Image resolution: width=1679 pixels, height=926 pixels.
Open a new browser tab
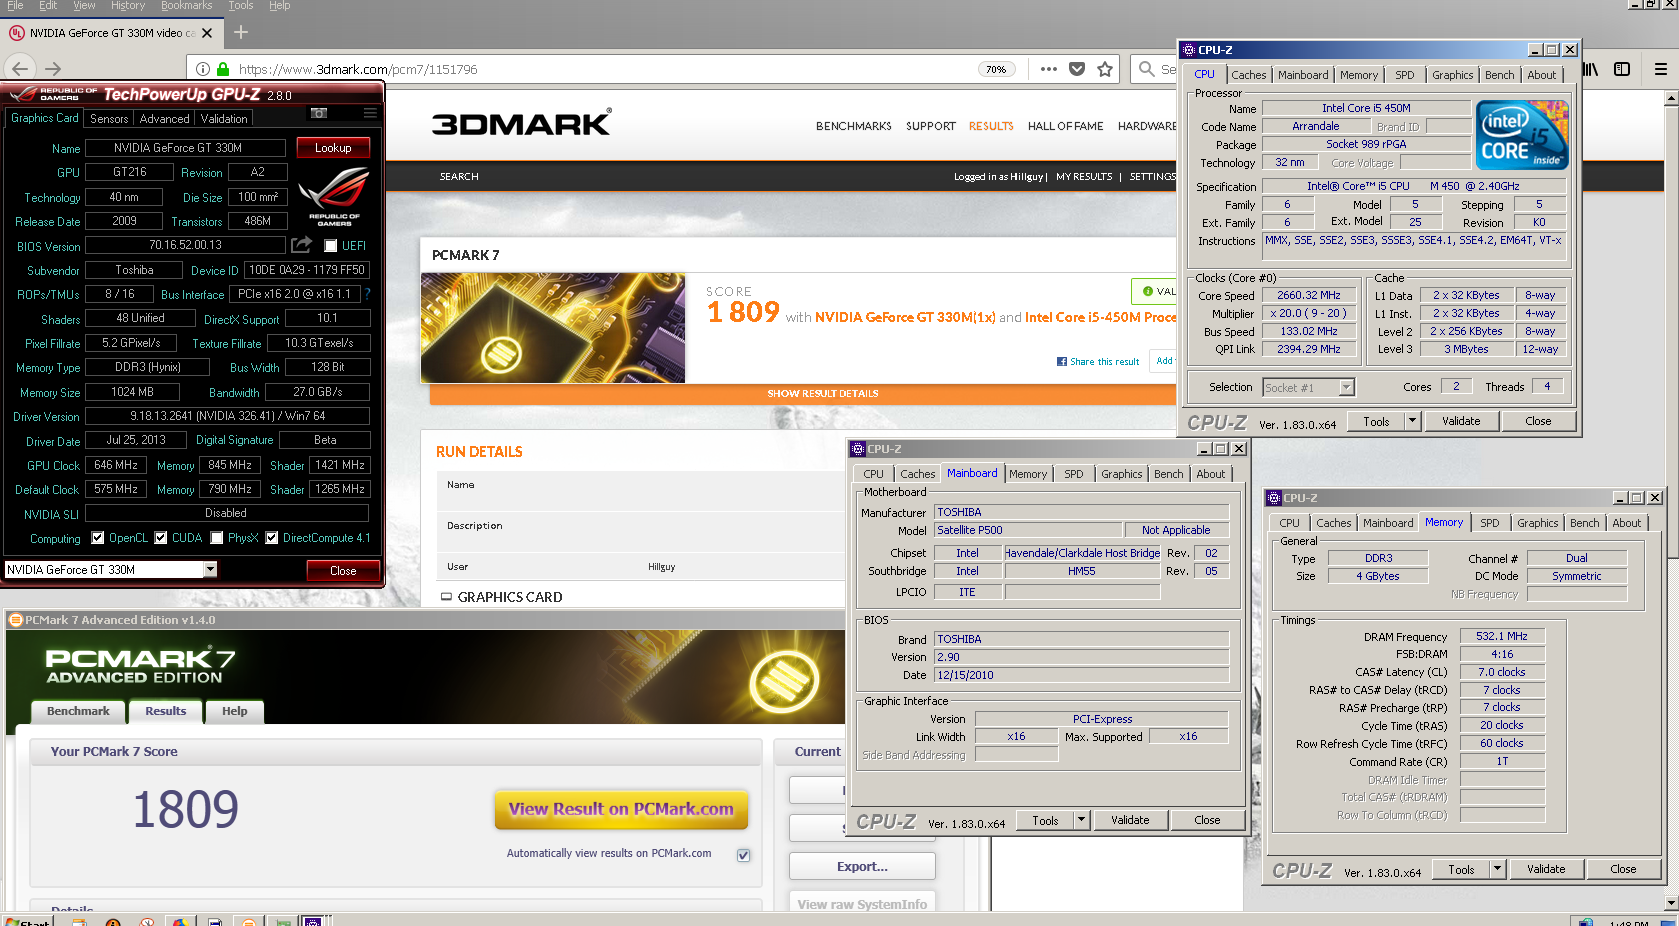(241, 32)
